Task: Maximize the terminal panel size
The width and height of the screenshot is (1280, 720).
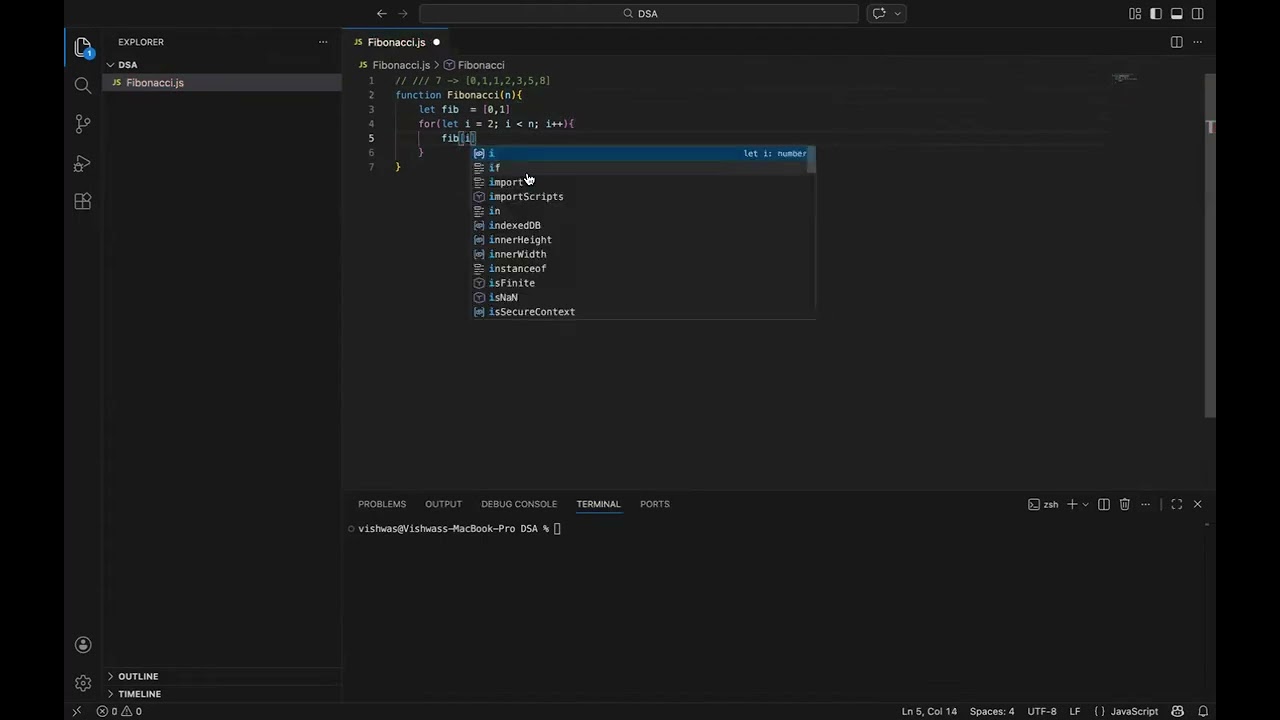Action: [x=1177, y=504]
